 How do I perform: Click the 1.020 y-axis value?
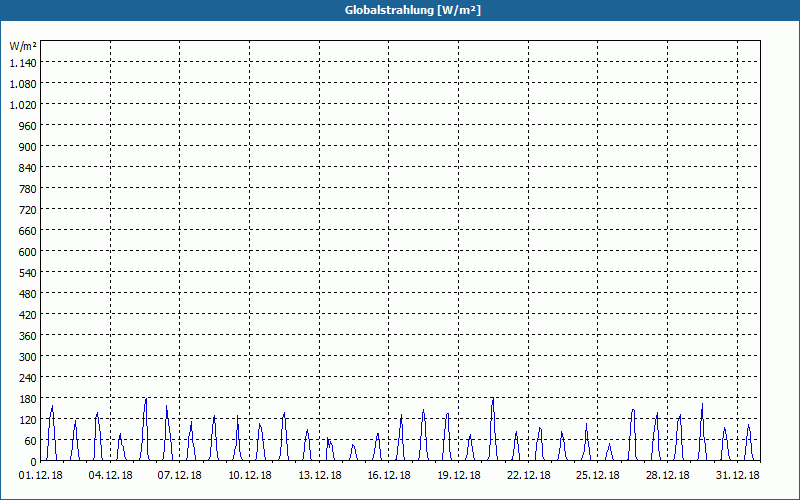point(23,105)
